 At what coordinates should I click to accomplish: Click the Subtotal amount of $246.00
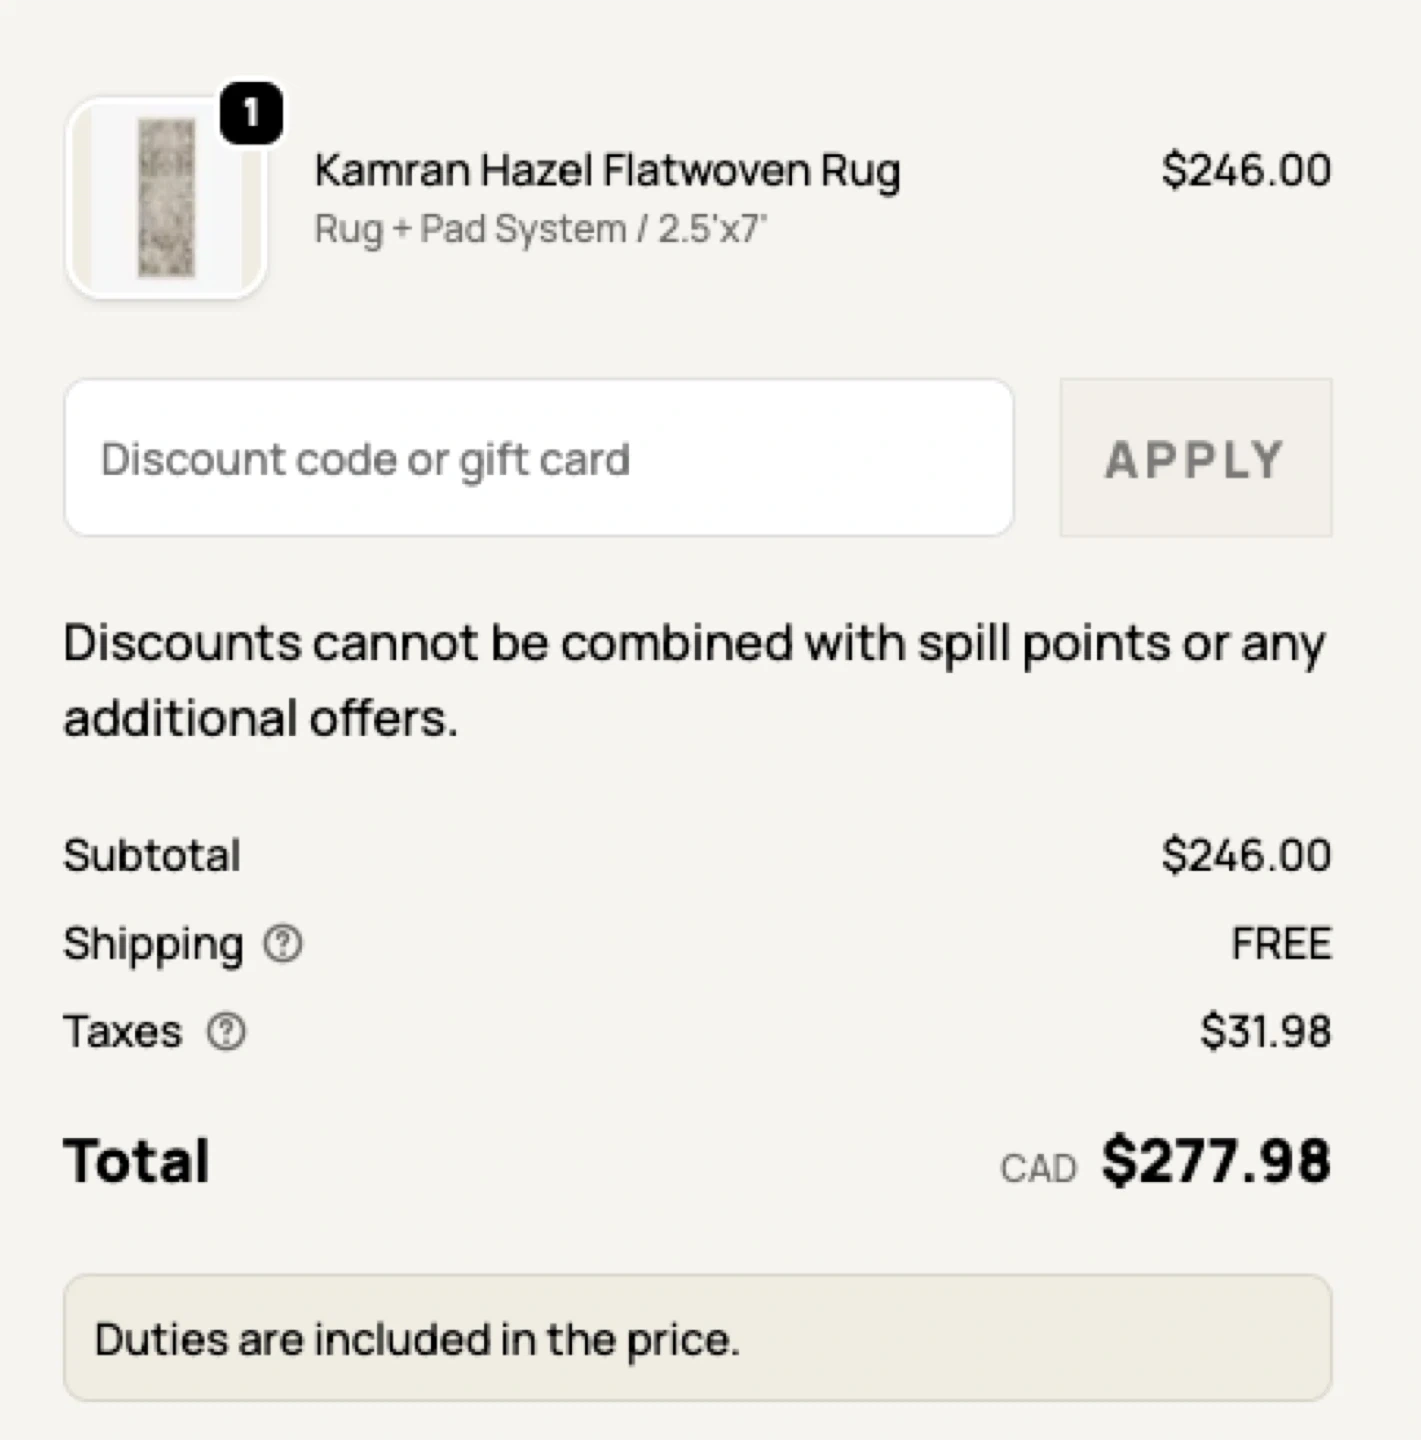[1246, 855]
